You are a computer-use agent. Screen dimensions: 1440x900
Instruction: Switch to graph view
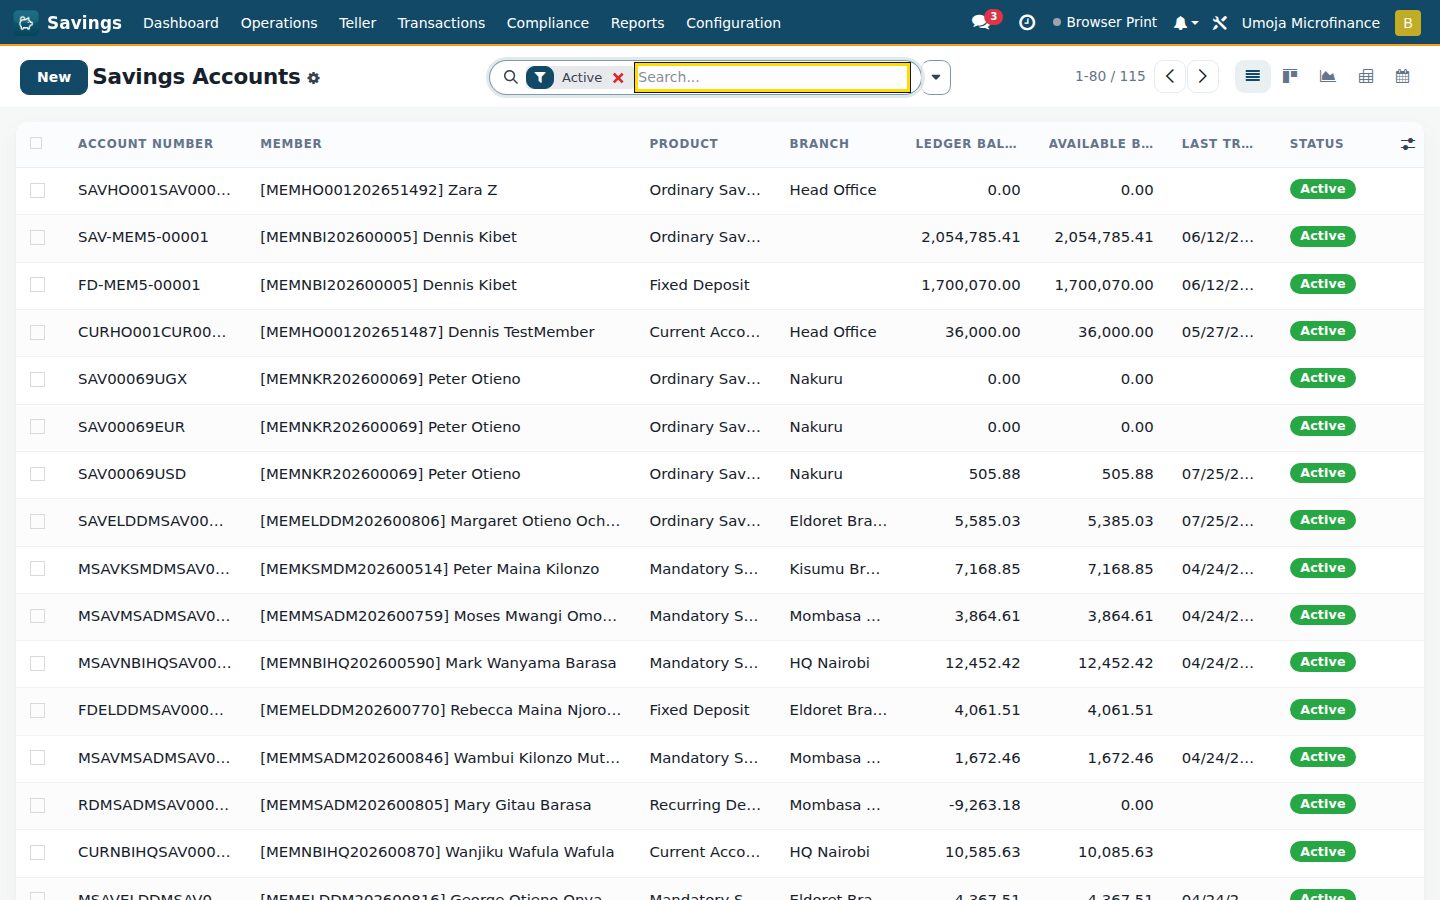point(1327,77)
